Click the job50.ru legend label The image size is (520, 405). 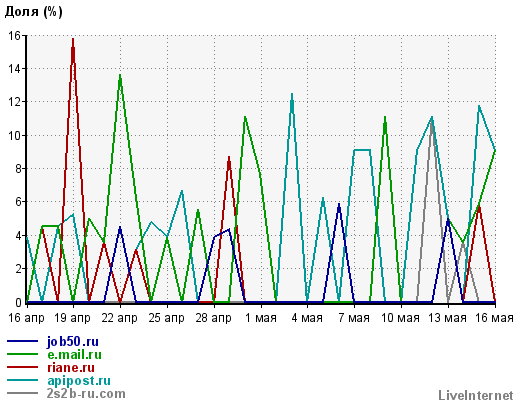(x=73, y=342)
